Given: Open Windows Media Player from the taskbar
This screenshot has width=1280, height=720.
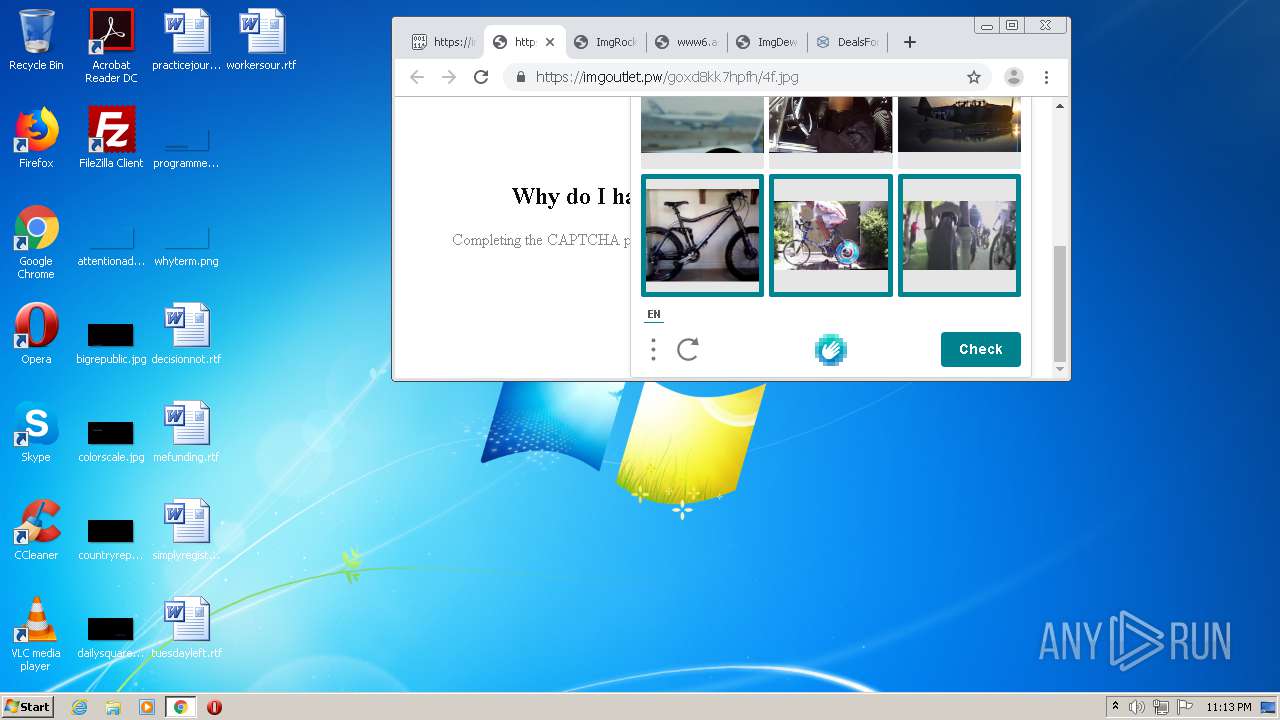Looking at the screenshot, I should [147, 707].
